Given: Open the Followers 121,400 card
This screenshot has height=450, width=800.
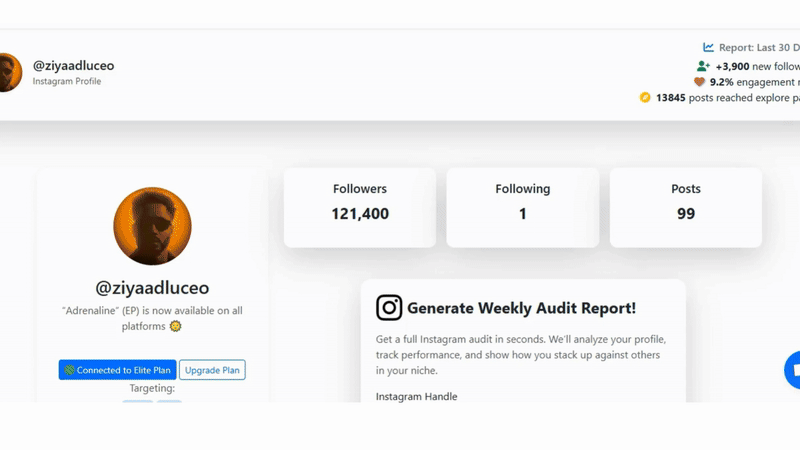Looking at the screenshot, I should click(360, 208).
